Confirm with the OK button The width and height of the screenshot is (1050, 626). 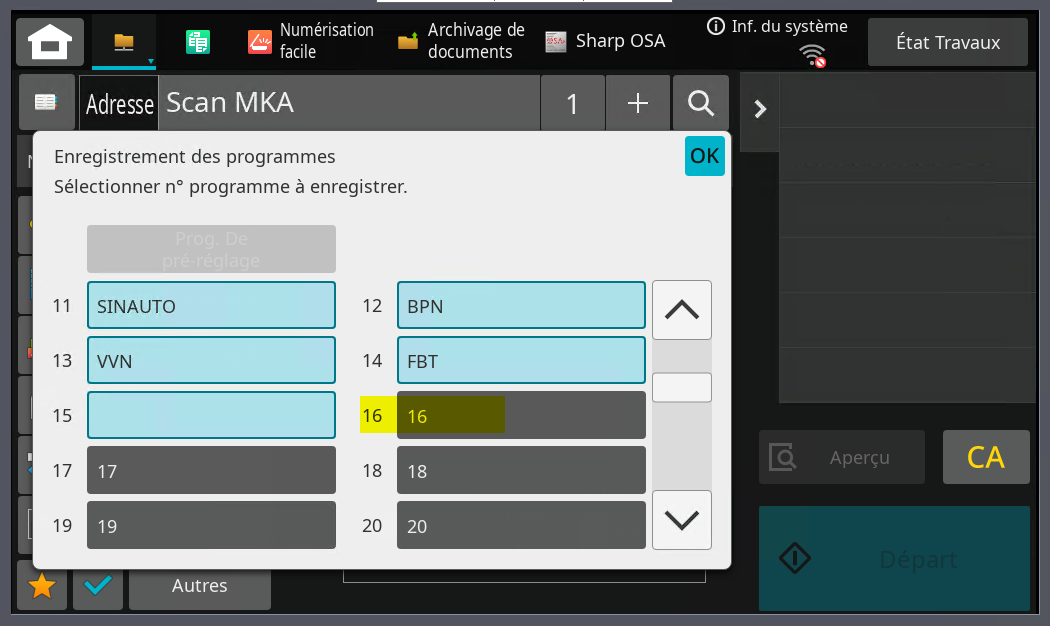704,156
